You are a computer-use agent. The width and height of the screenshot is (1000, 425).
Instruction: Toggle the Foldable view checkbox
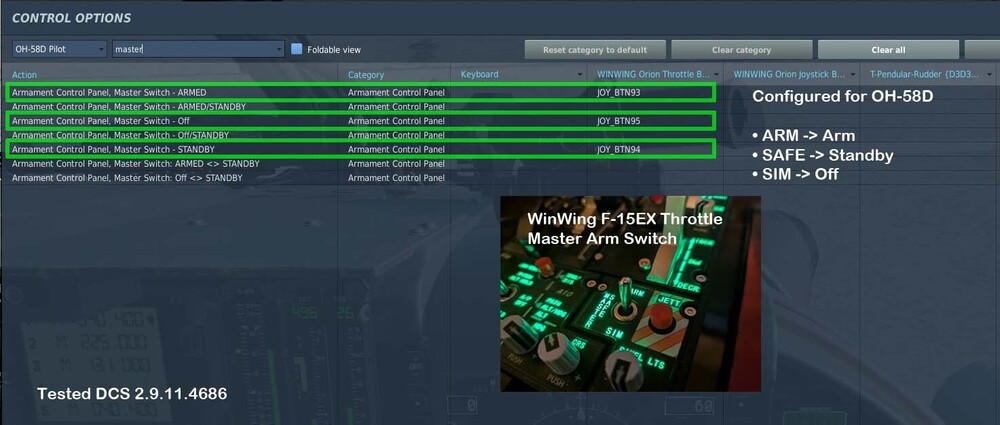pos(297,49)
